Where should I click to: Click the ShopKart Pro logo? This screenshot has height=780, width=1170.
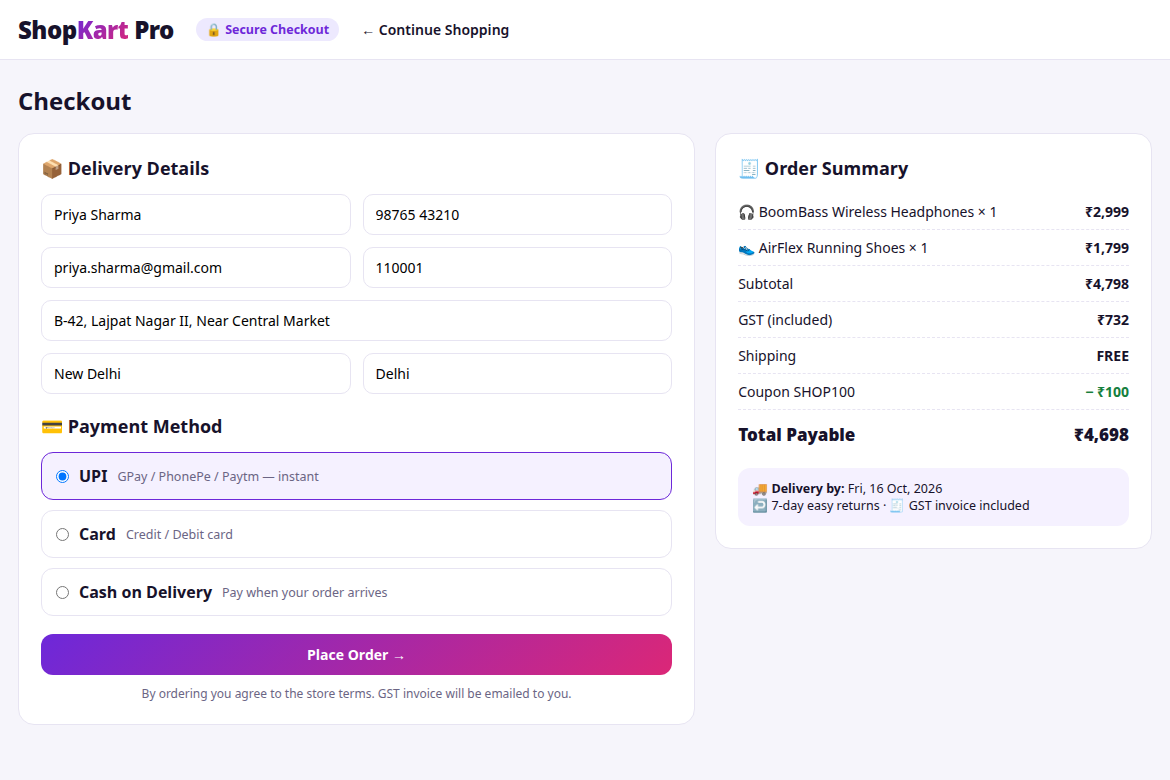coord(96,30)
